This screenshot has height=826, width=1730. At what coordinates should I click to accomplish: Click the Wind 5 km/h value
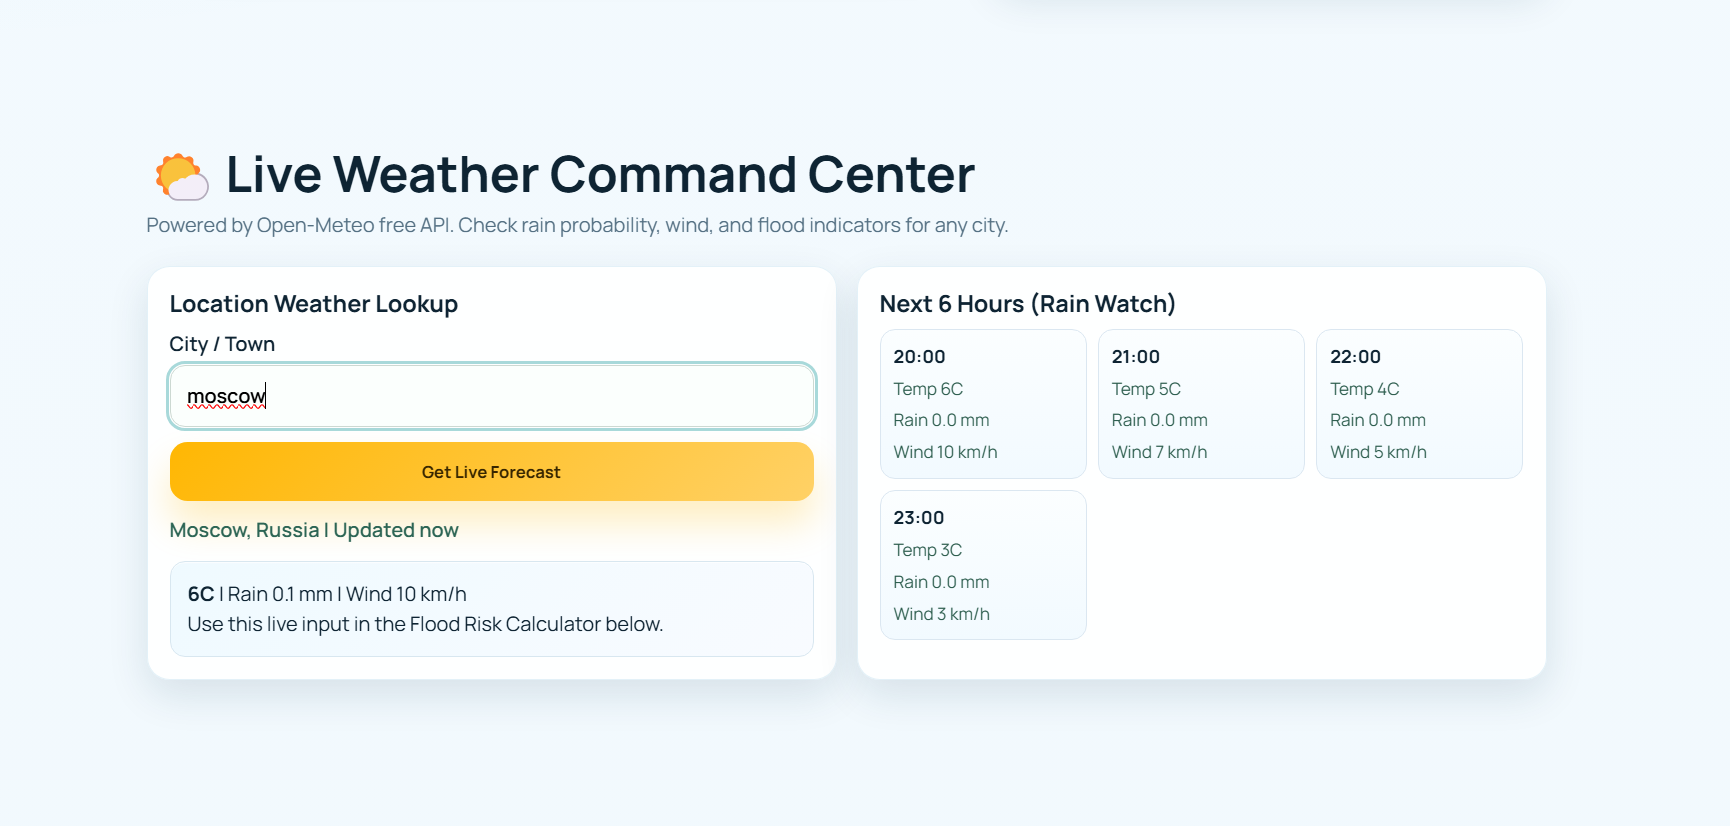click(x=1378, y=452)
